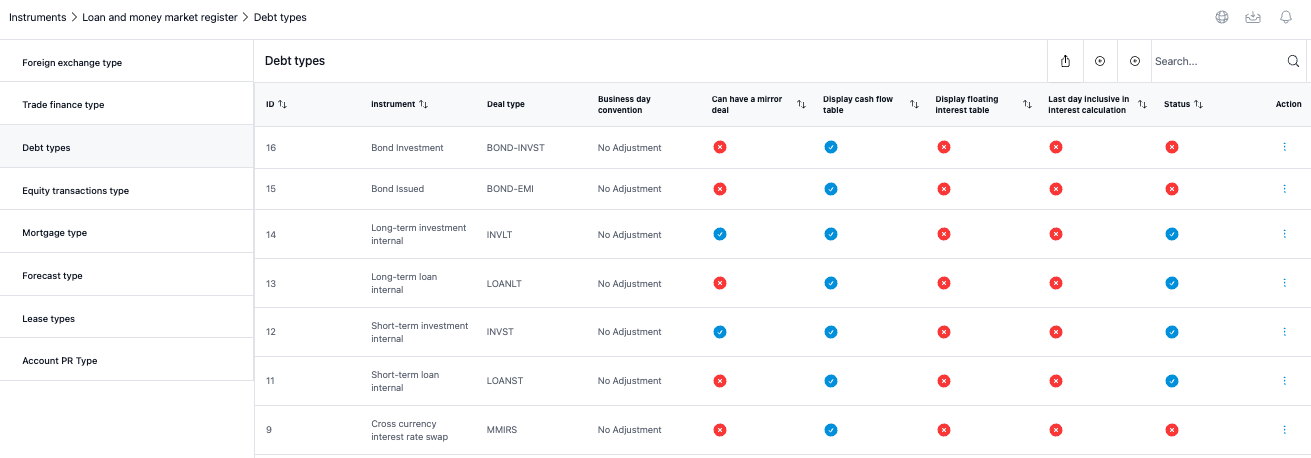Select Account PR Type in the sidebar
This screenshot has height=458, width=1311.
[127, 360]
